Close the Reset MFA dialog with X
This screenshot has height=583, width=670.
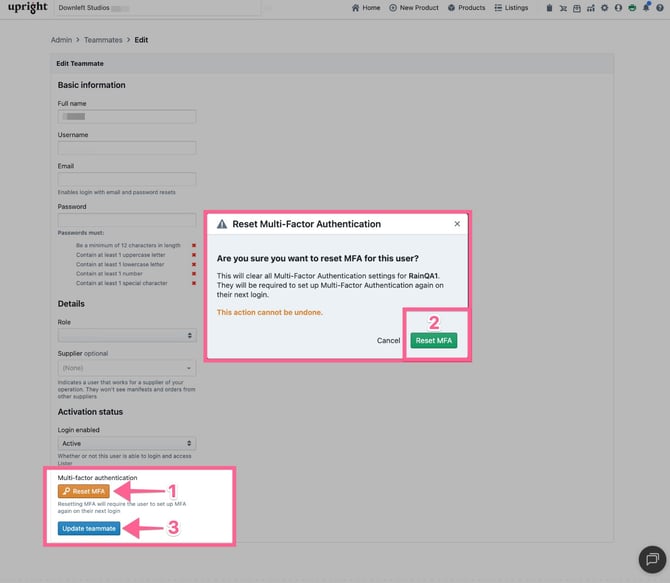457,224
